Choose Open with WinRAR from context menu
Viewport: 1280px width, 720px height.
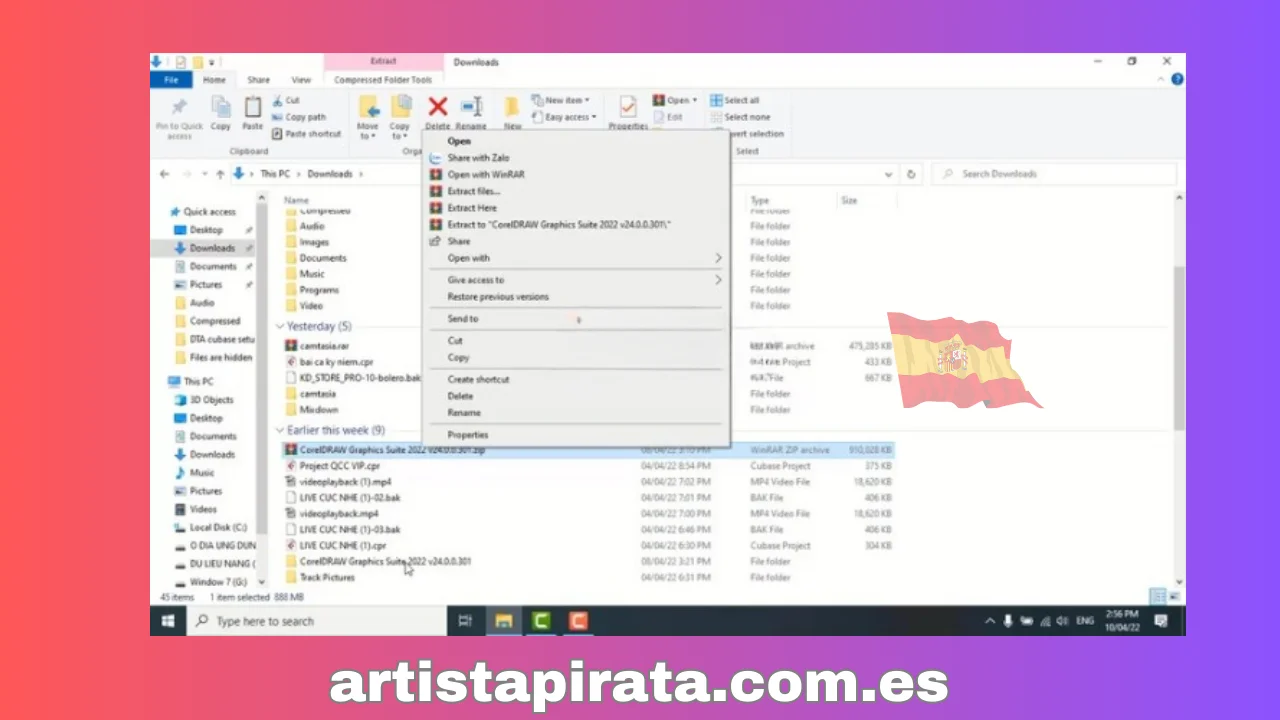485,174
